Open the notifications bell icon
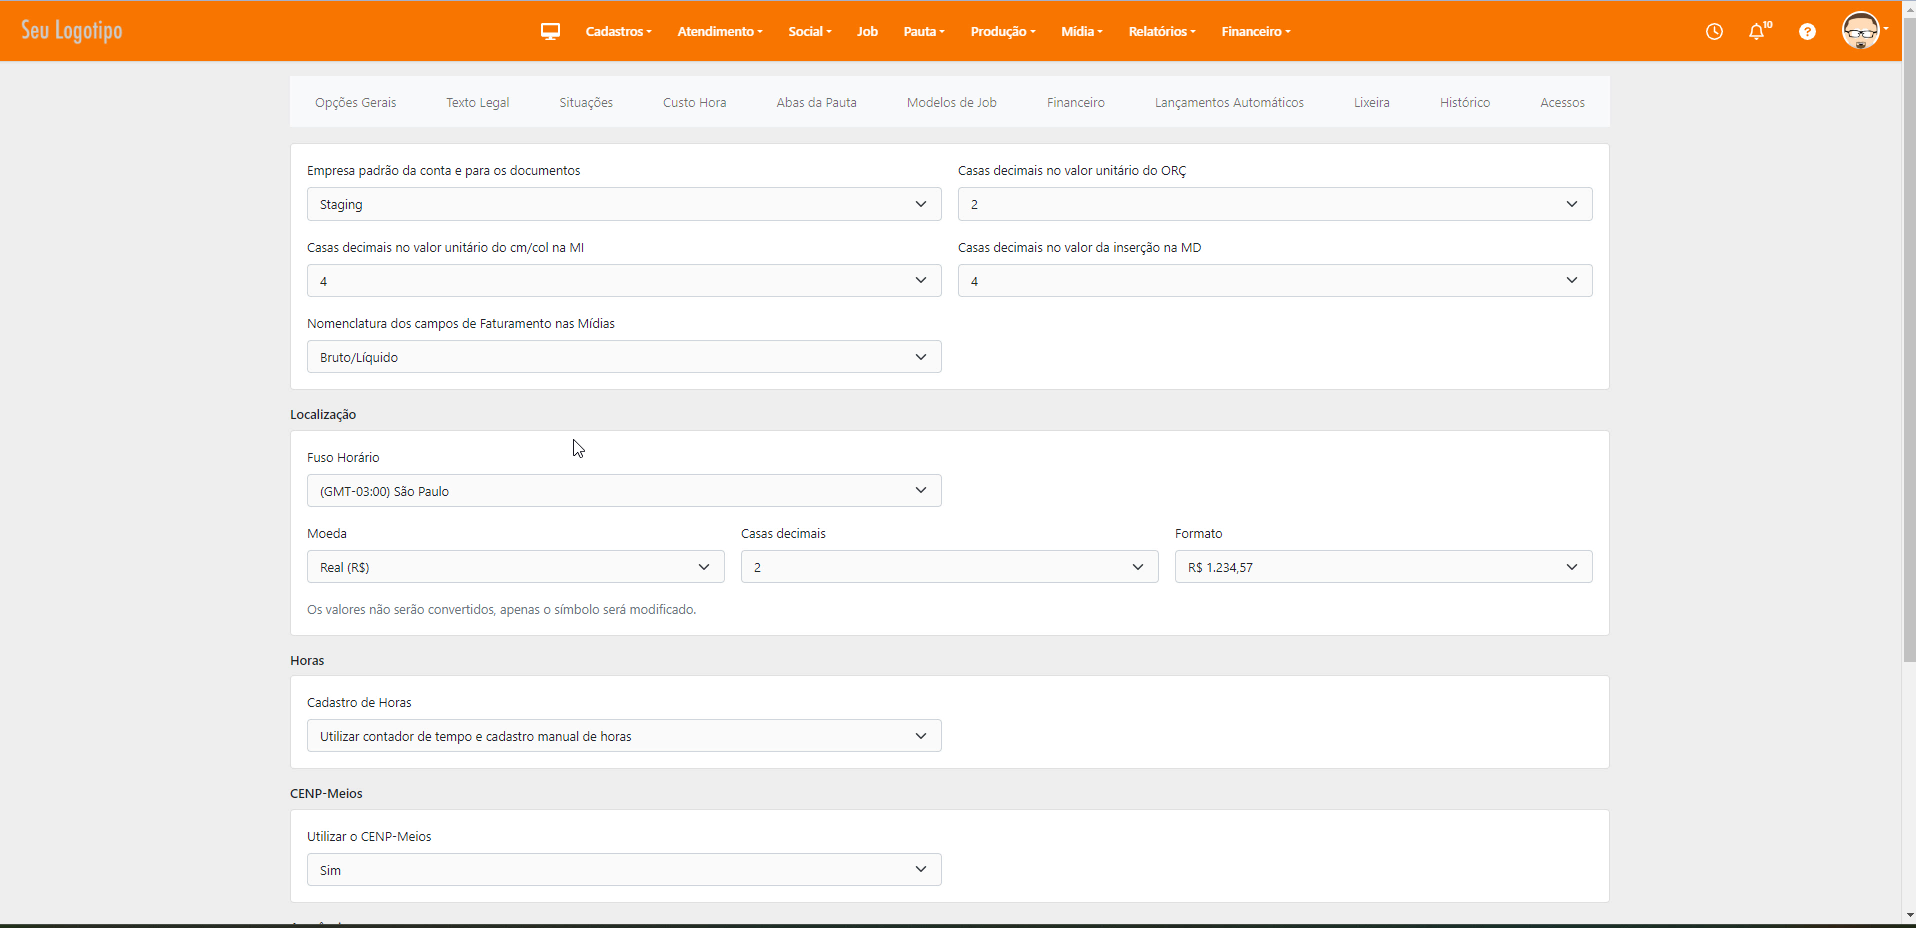 [1757, 31]
